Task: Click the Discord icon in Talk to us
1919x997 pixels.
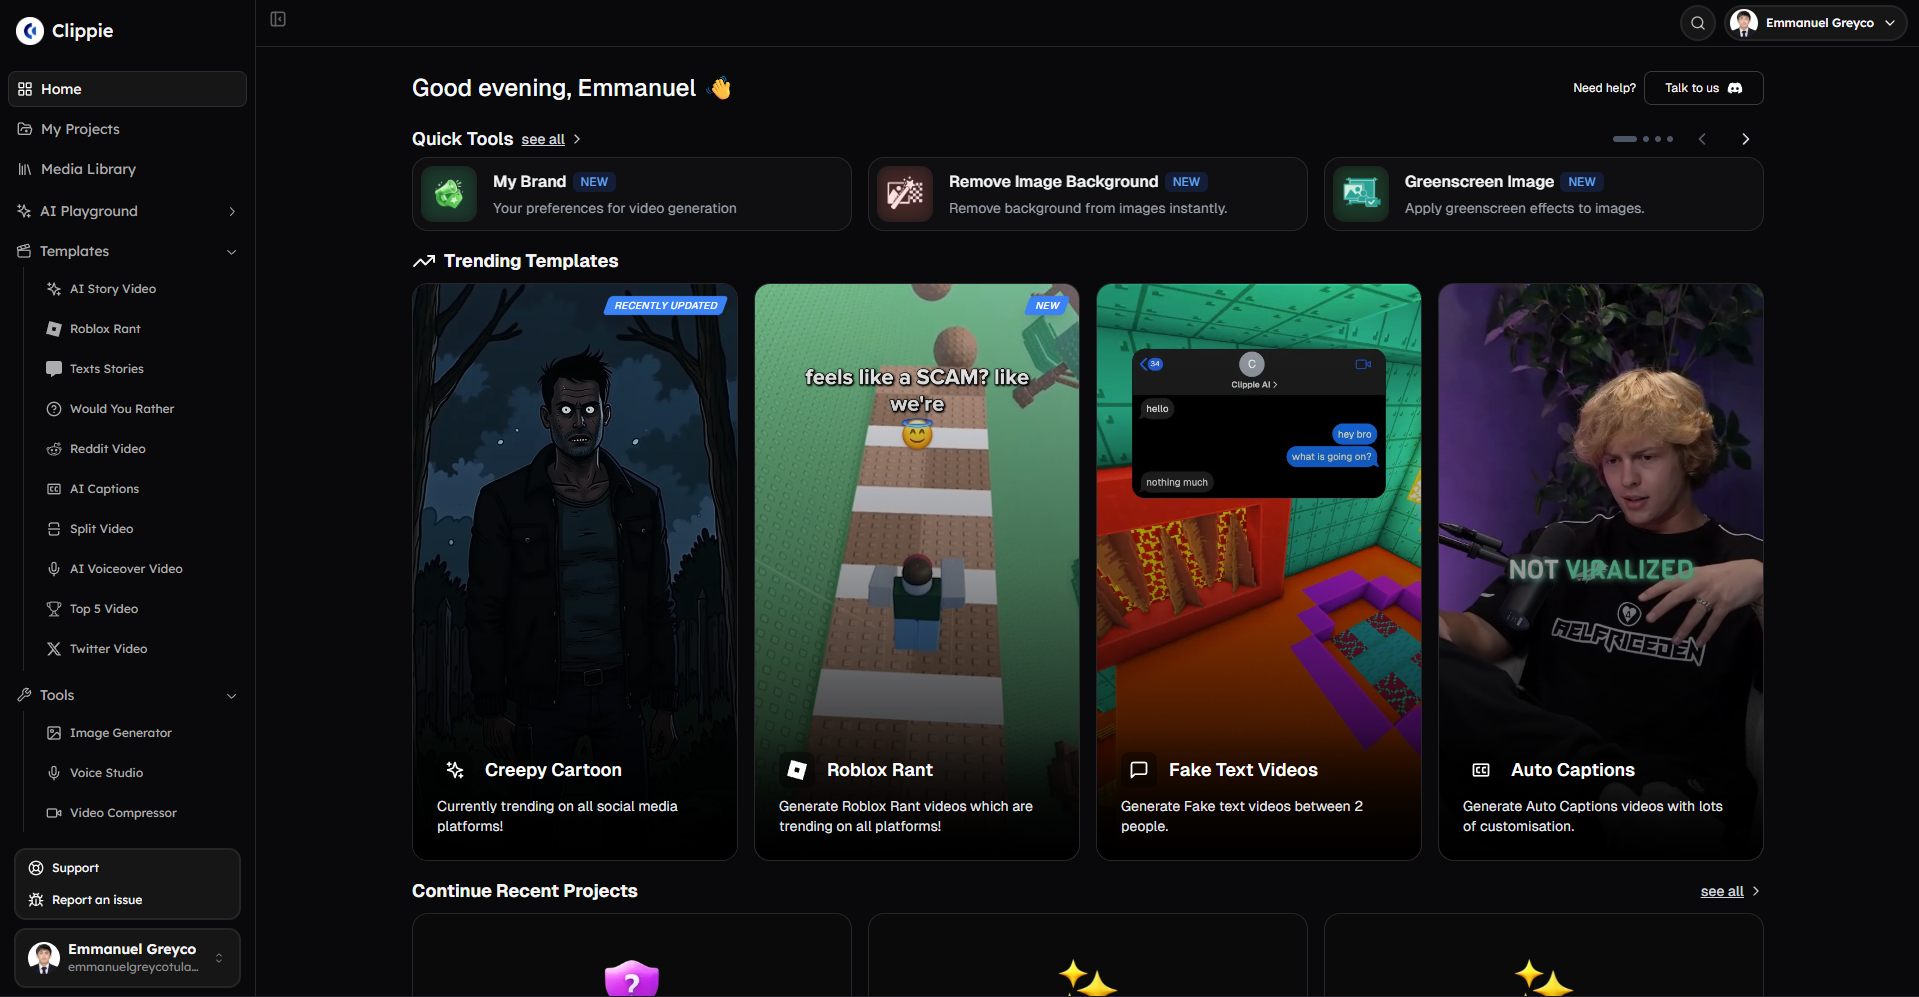Action: [1735, 88]
